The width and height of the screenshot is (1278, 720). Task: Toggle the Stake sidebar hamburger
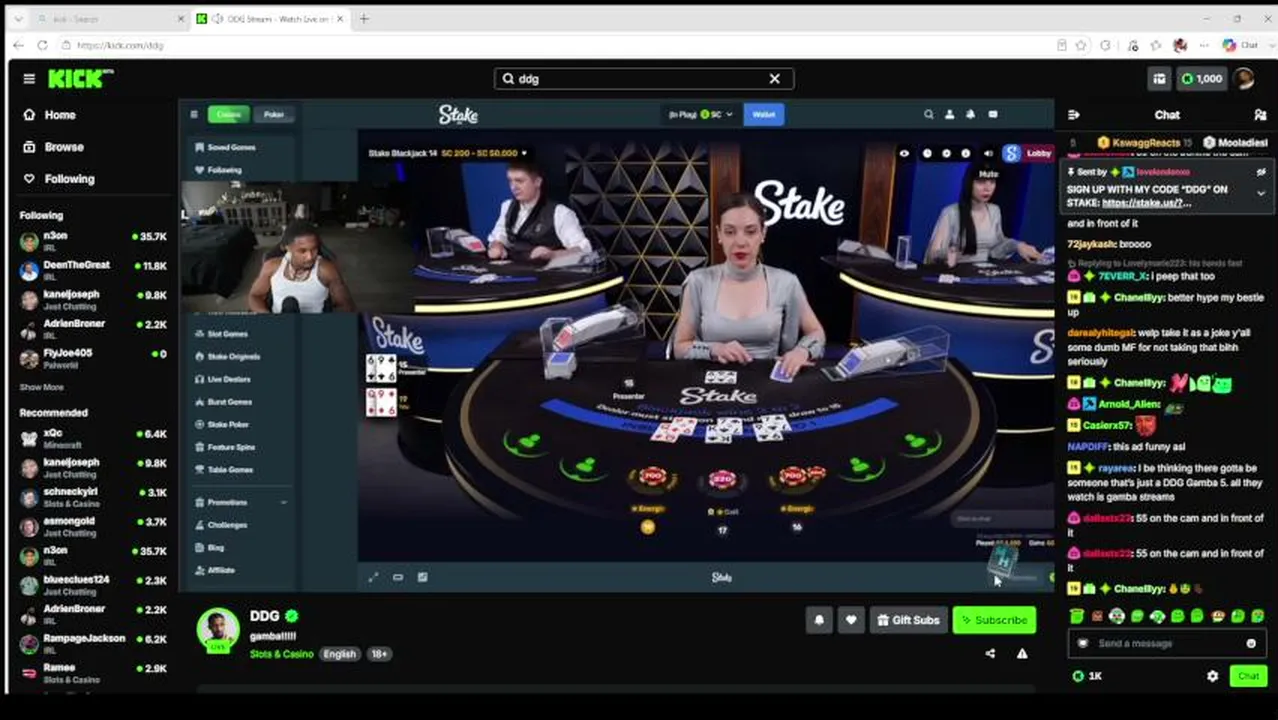194,114
